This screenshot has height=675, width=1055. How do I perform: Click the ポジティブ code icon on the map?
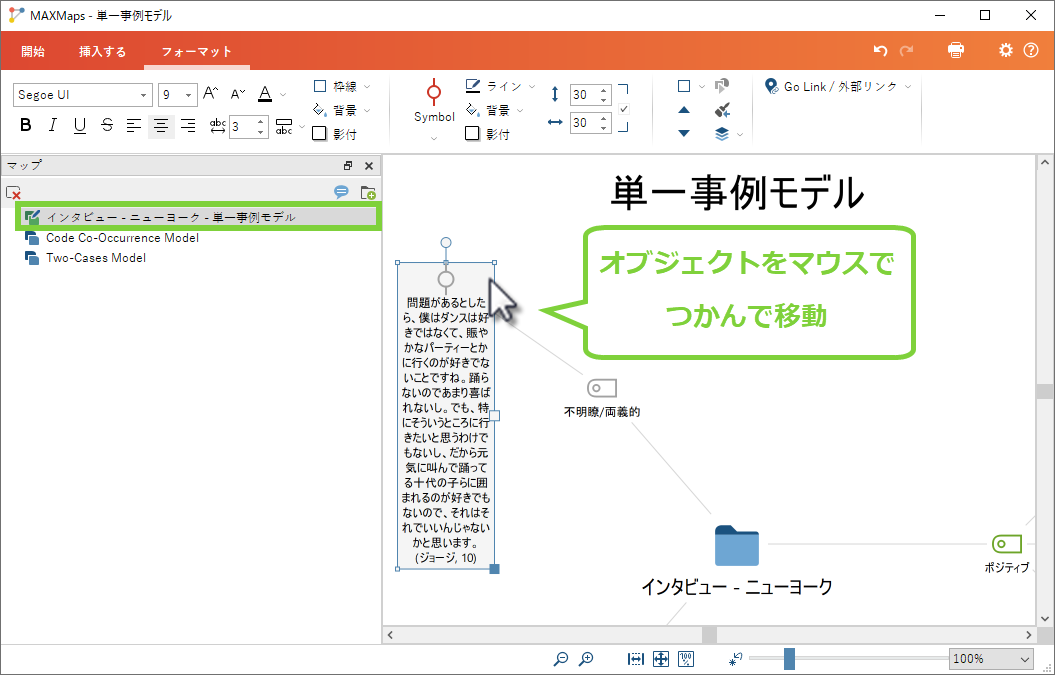(1007, 543)
